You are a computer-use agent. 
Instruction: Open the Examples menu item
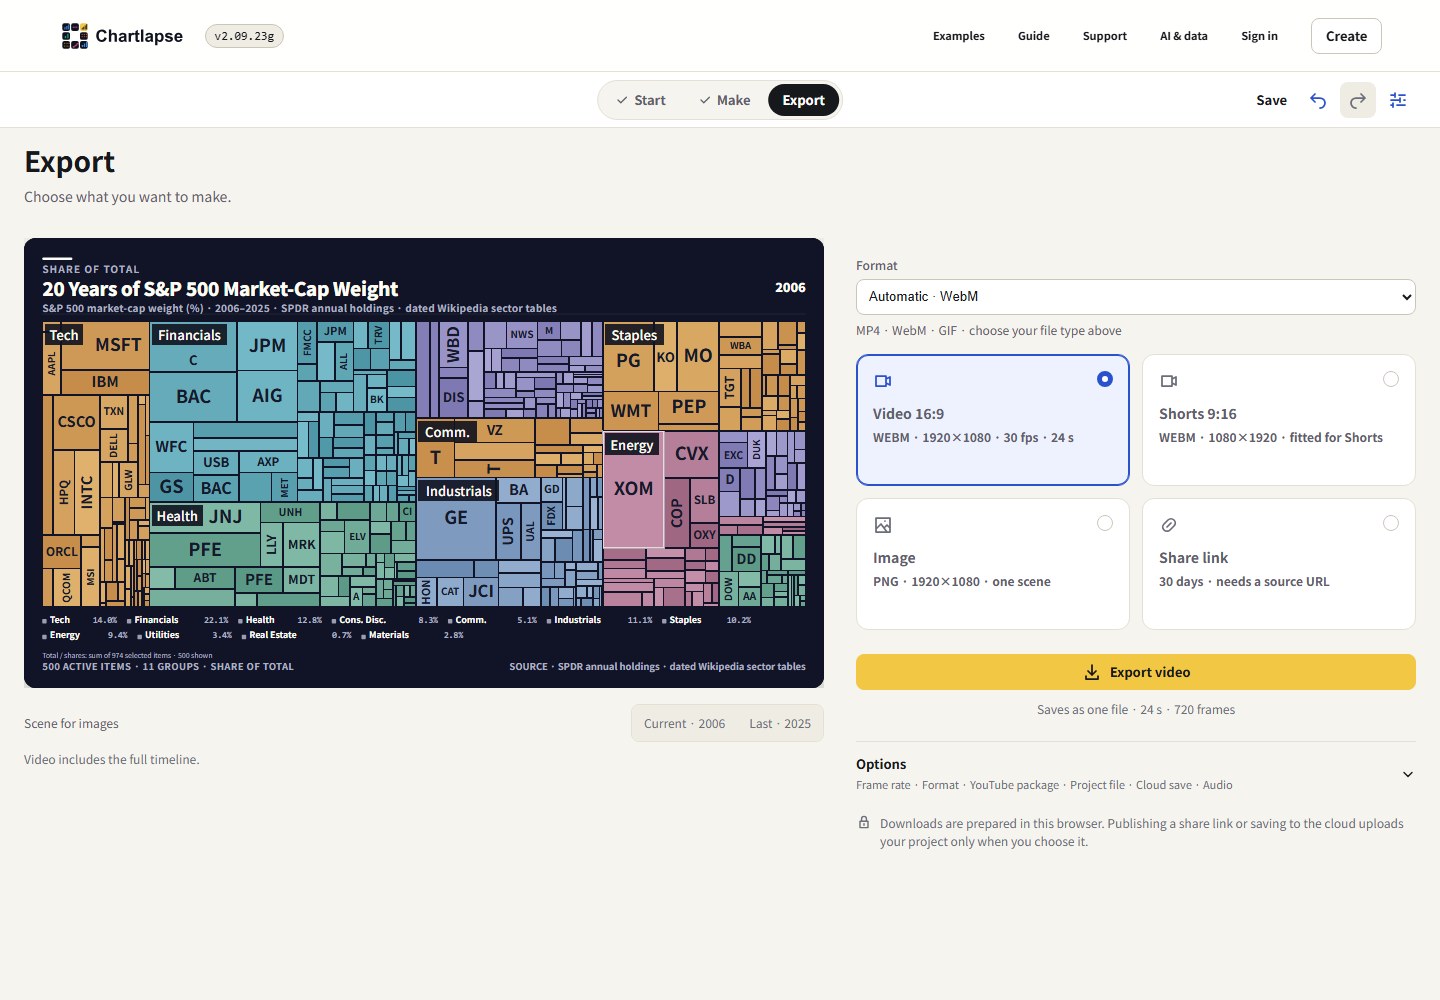[959, 36]
